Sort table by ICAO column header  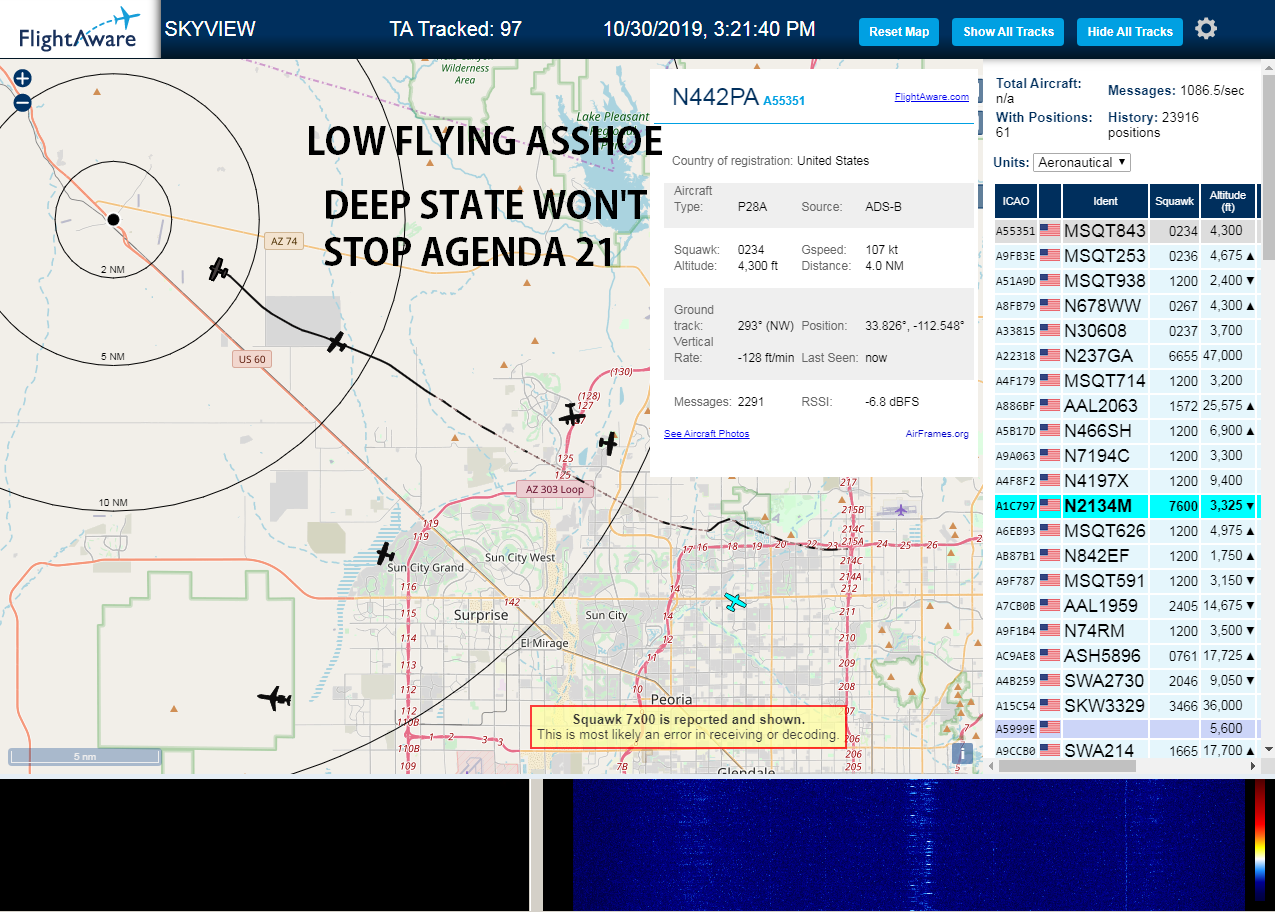coord(1016,201)
